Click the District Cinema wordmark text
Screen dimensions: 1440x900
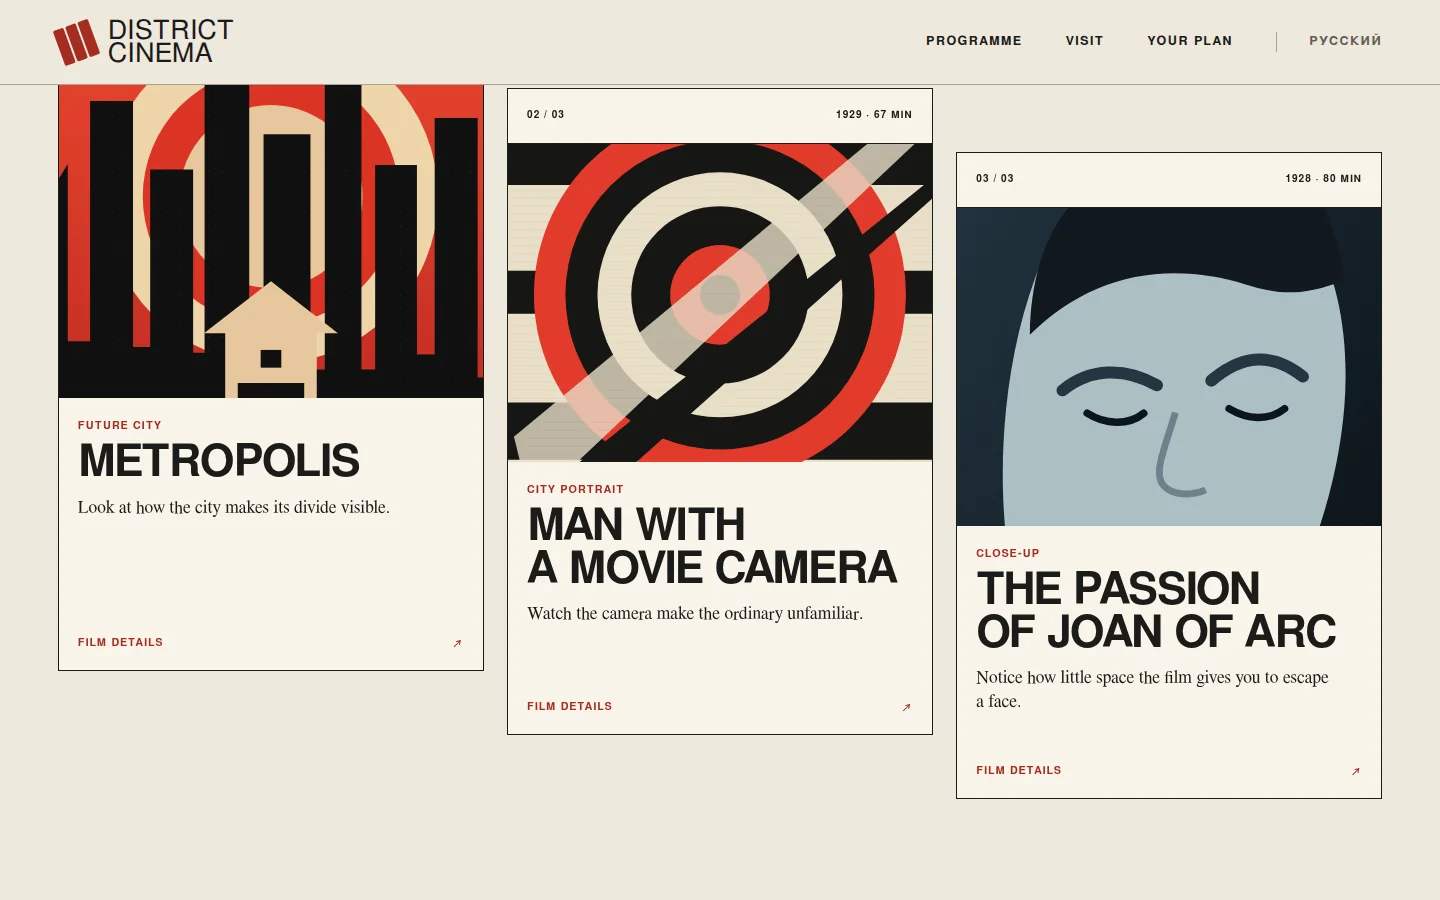[x=170, y=42]
